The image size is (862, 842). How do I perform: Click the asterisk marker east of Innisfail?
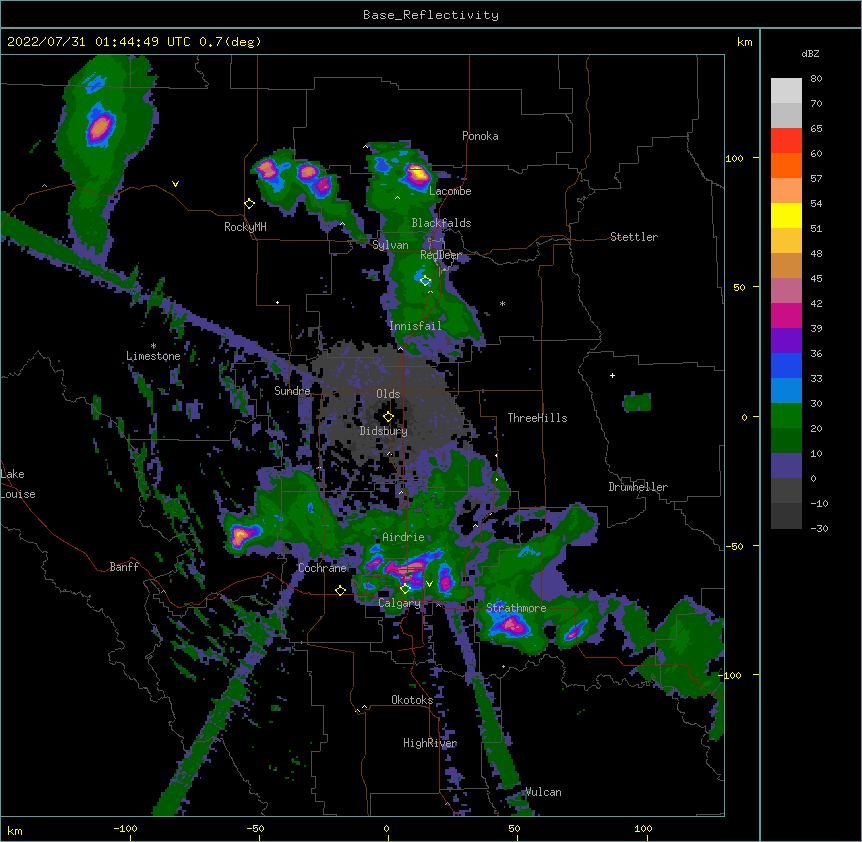(x=502, y=303)
